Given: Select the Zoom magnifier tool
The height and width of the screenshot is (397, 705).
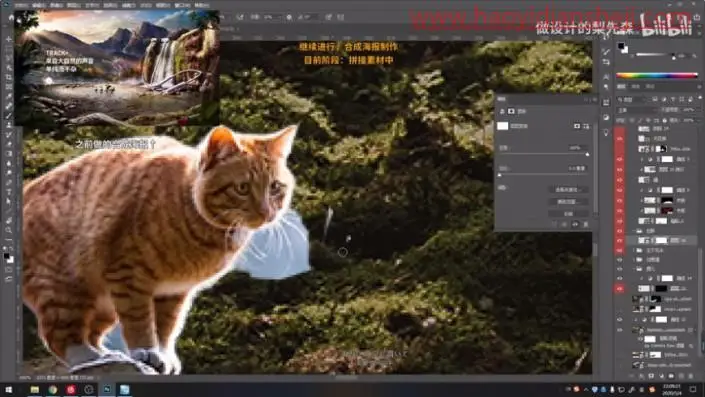Looking at the screenshot, I should pyautogui.click(x=9, y=230).
